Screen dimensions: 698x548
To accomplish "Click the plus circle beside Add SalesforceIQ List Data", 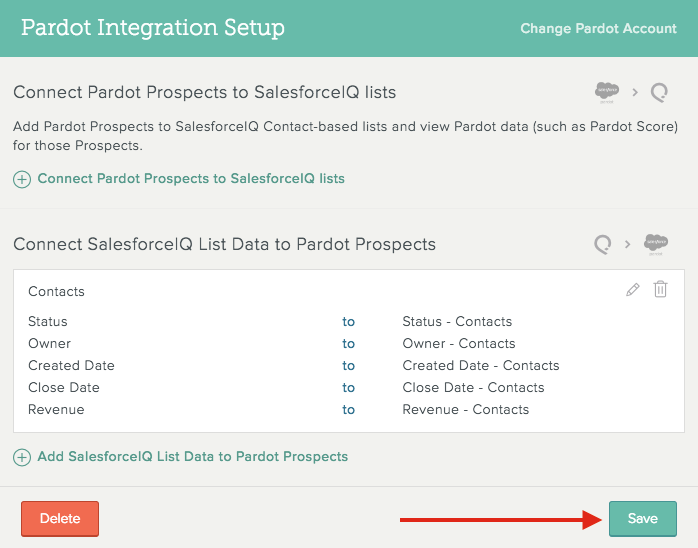I will [22, 457].
